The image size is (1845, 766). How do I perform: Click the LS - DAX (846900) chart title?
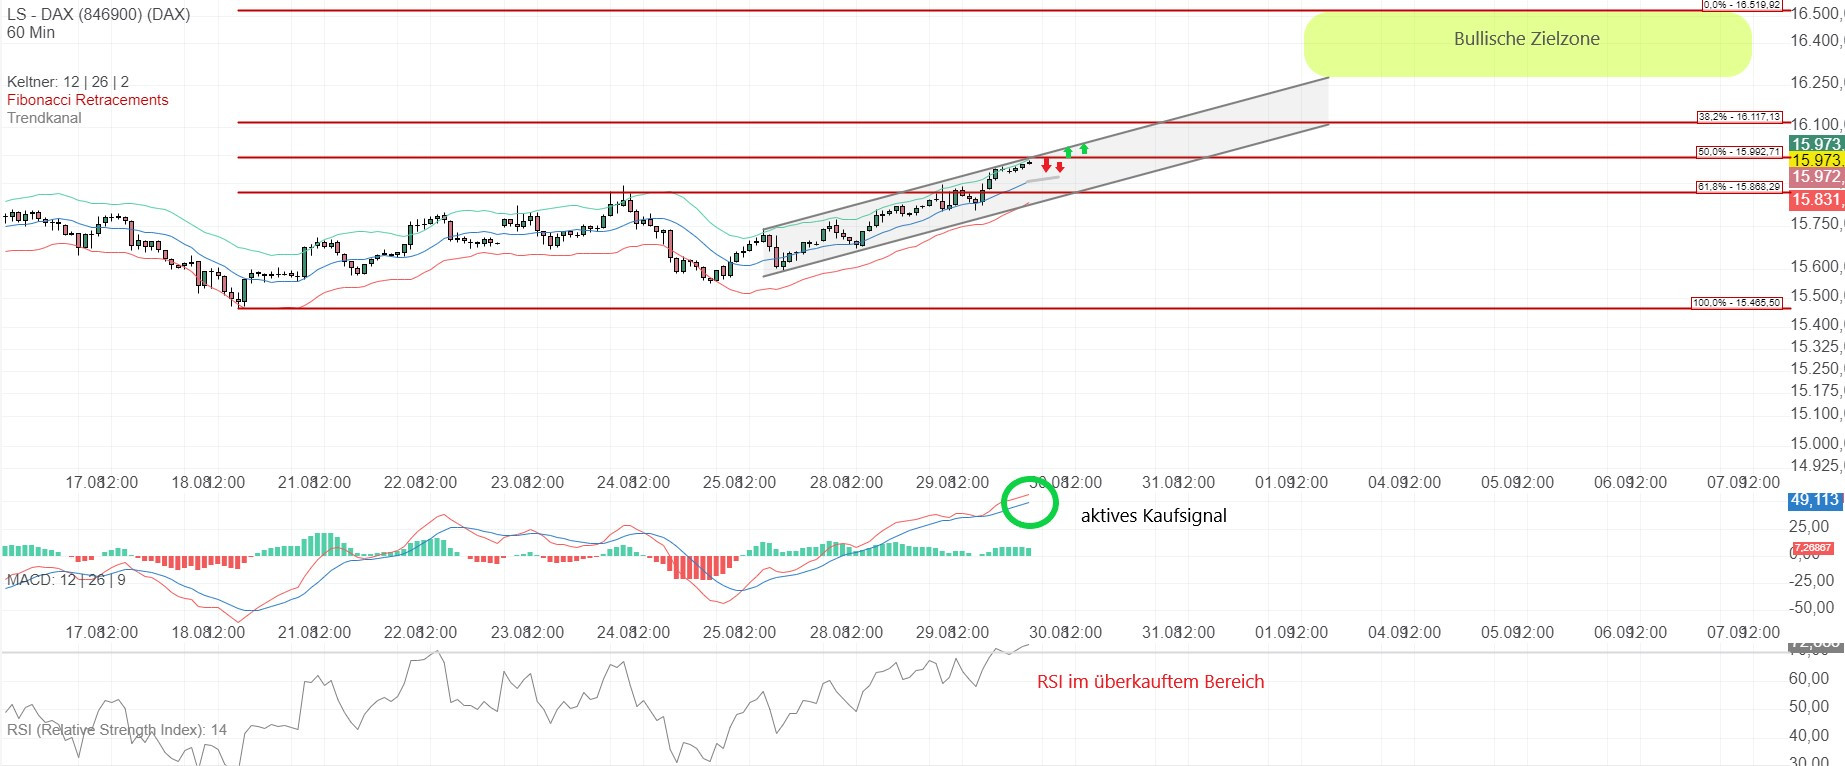pyautogui.click(x=98, y=15)
